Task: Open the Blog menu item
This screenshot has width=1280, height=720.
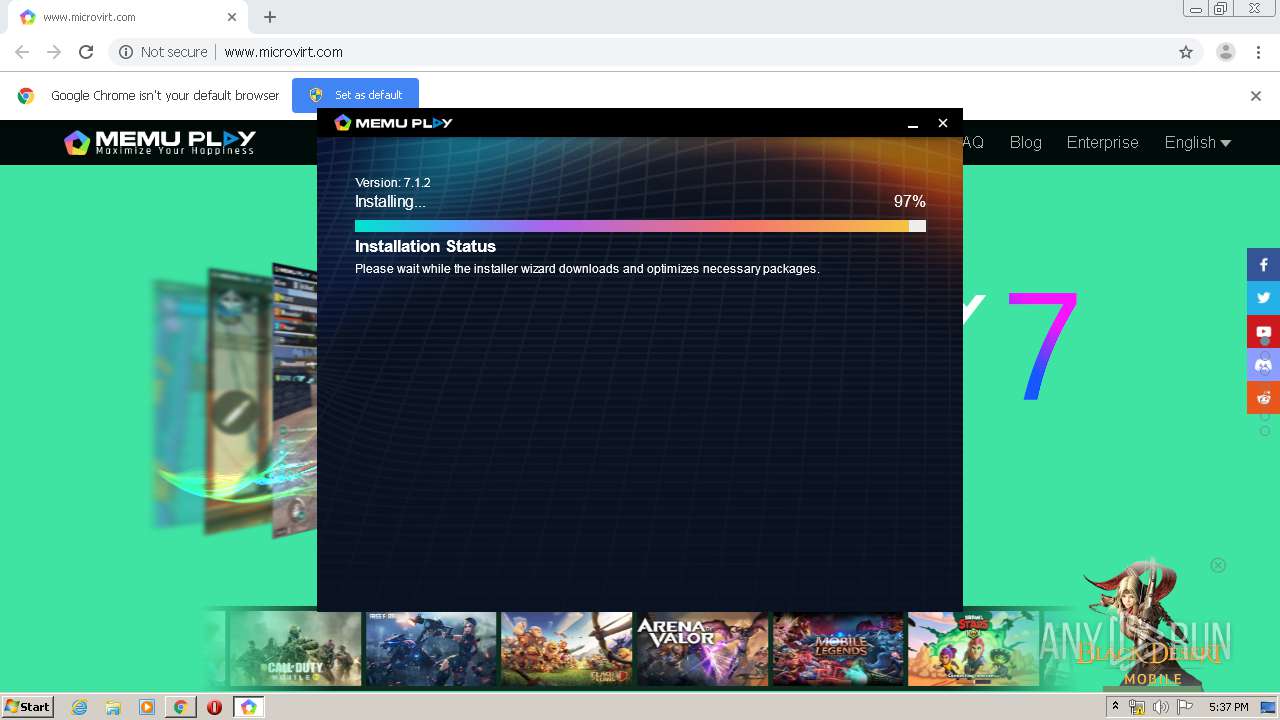Action: click(x=1025, y=142)
